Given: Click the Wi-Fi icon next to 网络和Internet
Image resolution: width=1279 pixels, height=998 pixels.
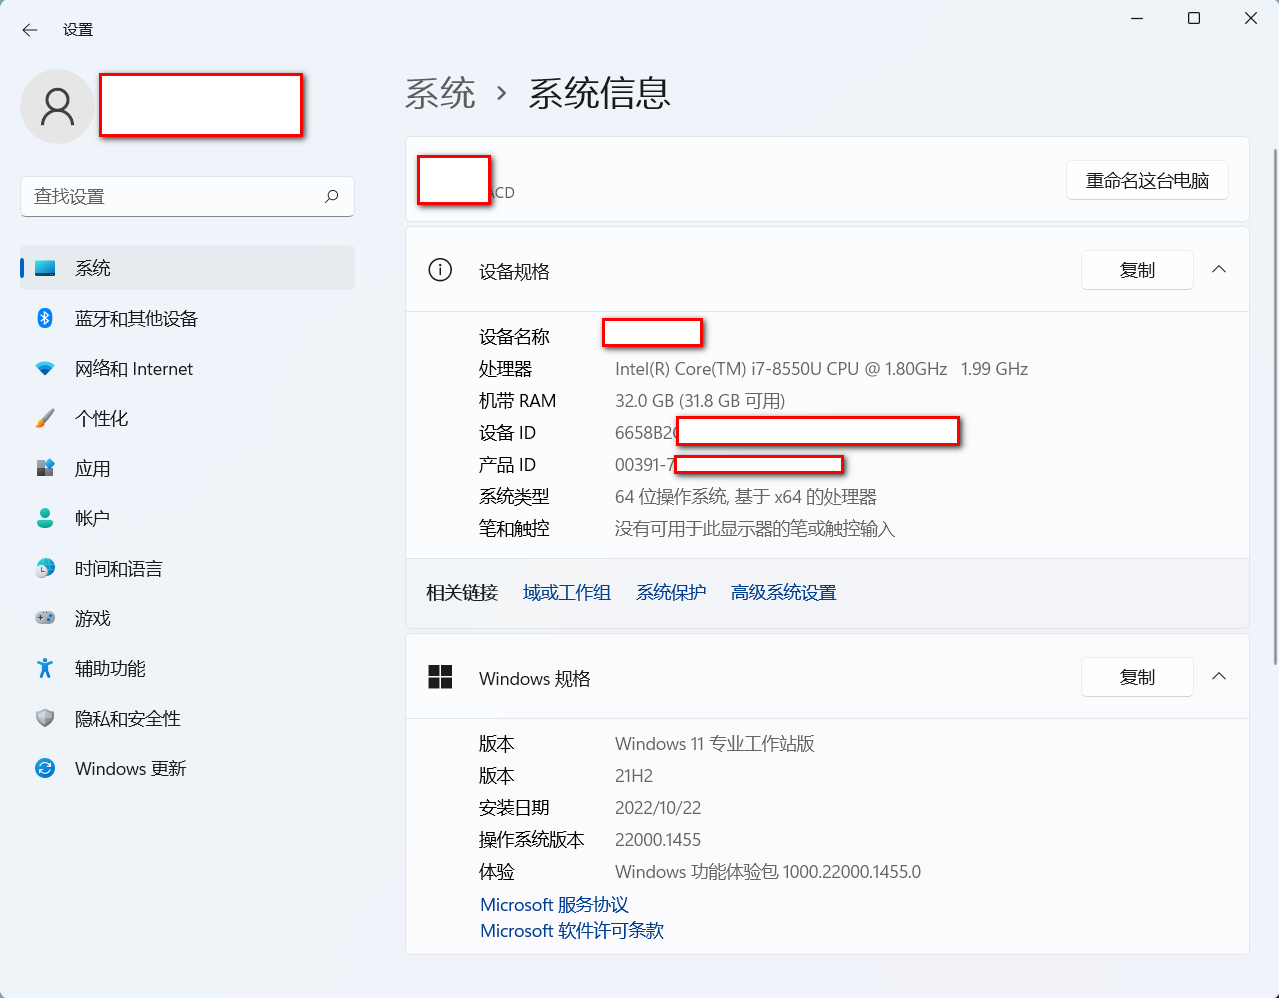Looking at the screenshot, I should (44, 367).
